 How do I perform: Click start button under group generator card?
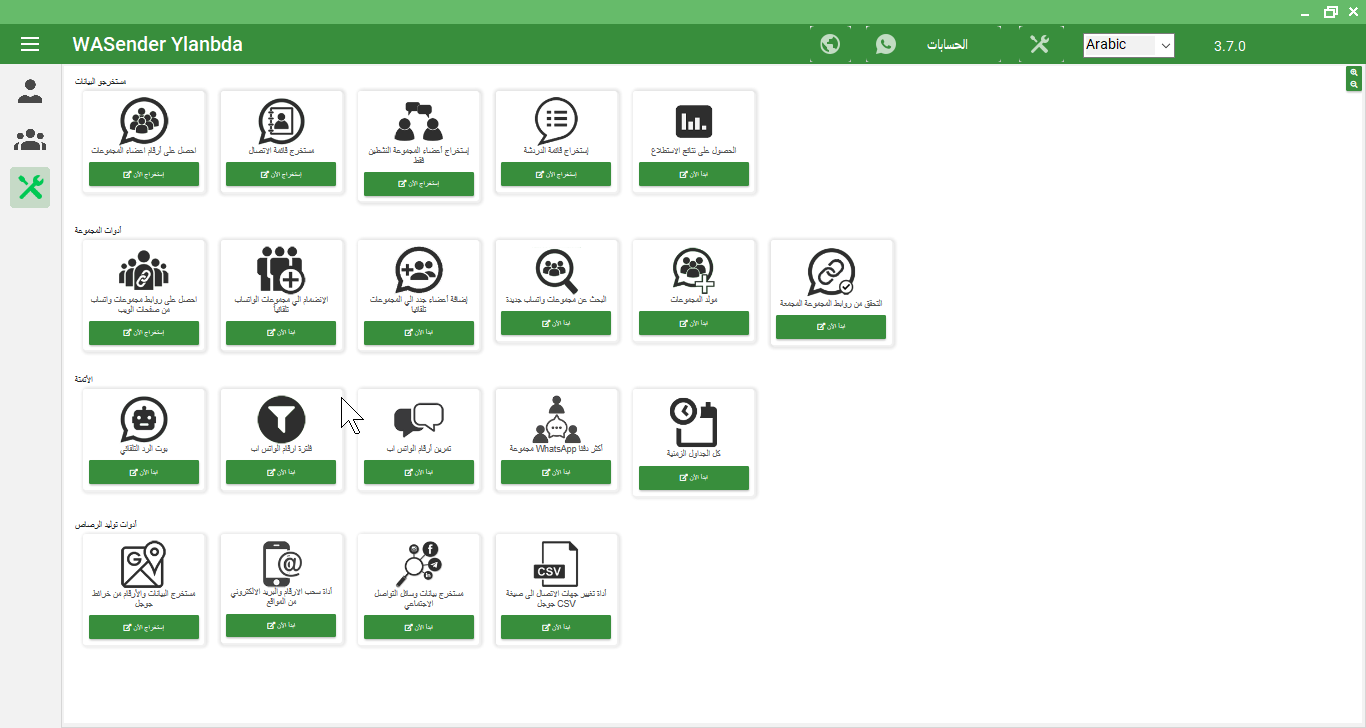[x=694, y=323]
